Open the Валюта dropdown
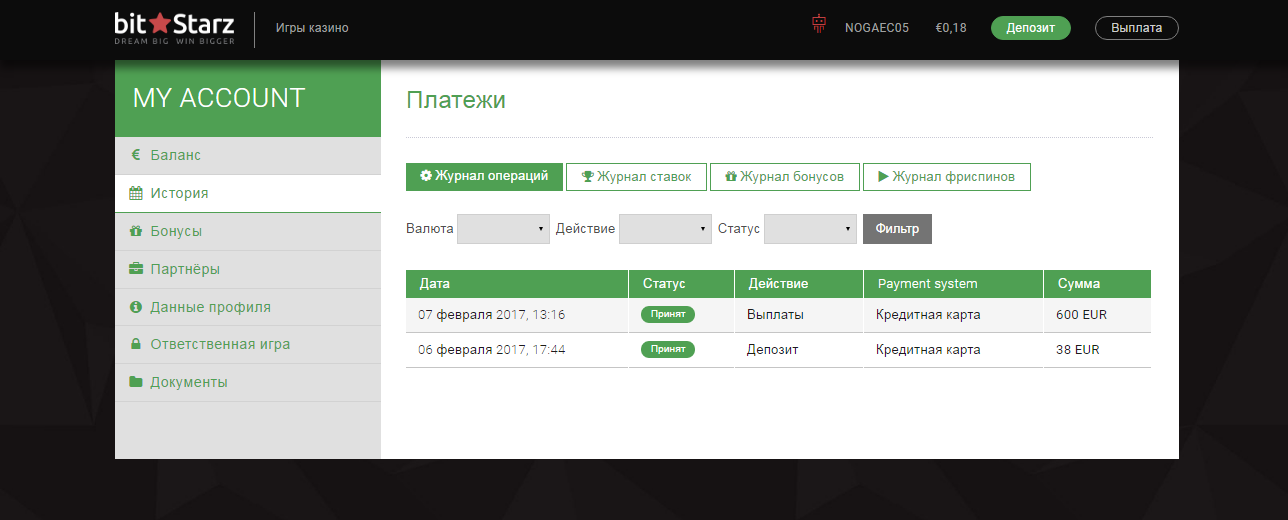The width and height of the screenshot is (1288, 520). 504,229
